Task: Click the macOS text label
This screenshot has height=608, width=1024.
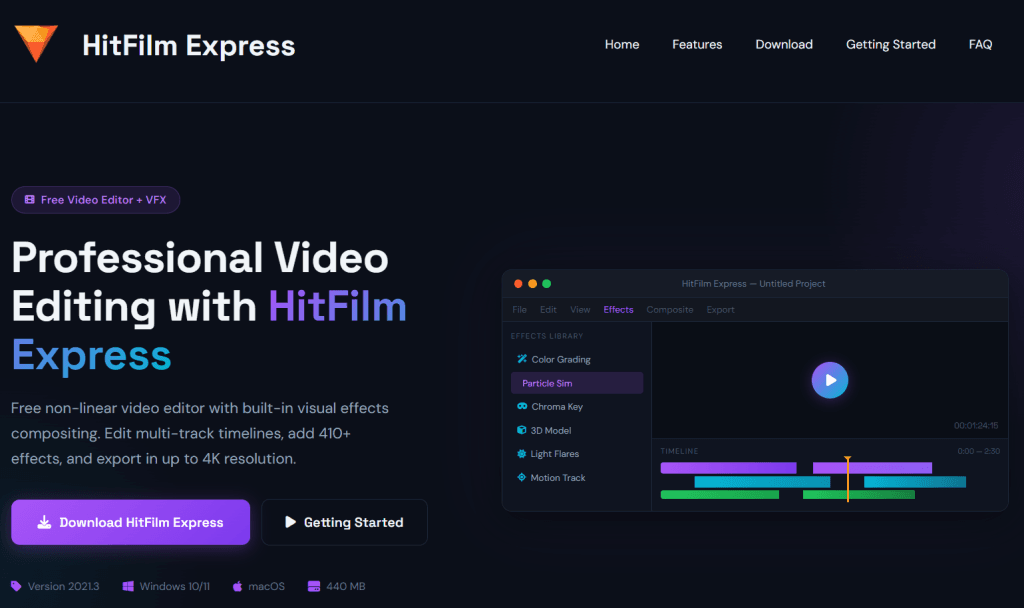Action: (x=266, y=586)
